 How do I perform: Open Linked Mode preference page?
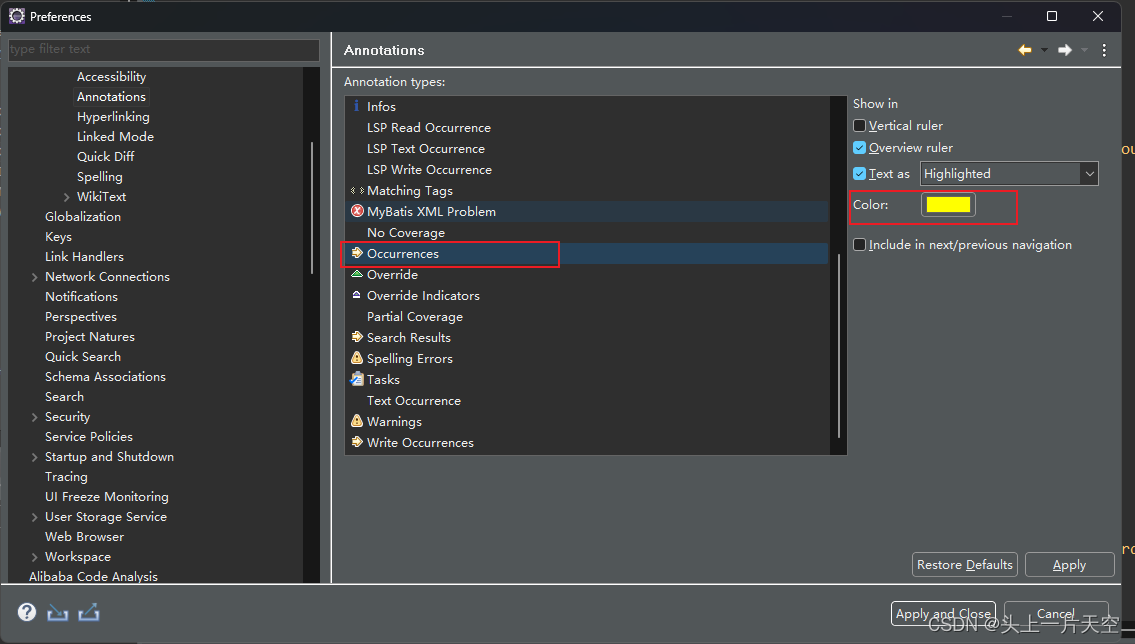pyautogui.click(x=115, y=136)
